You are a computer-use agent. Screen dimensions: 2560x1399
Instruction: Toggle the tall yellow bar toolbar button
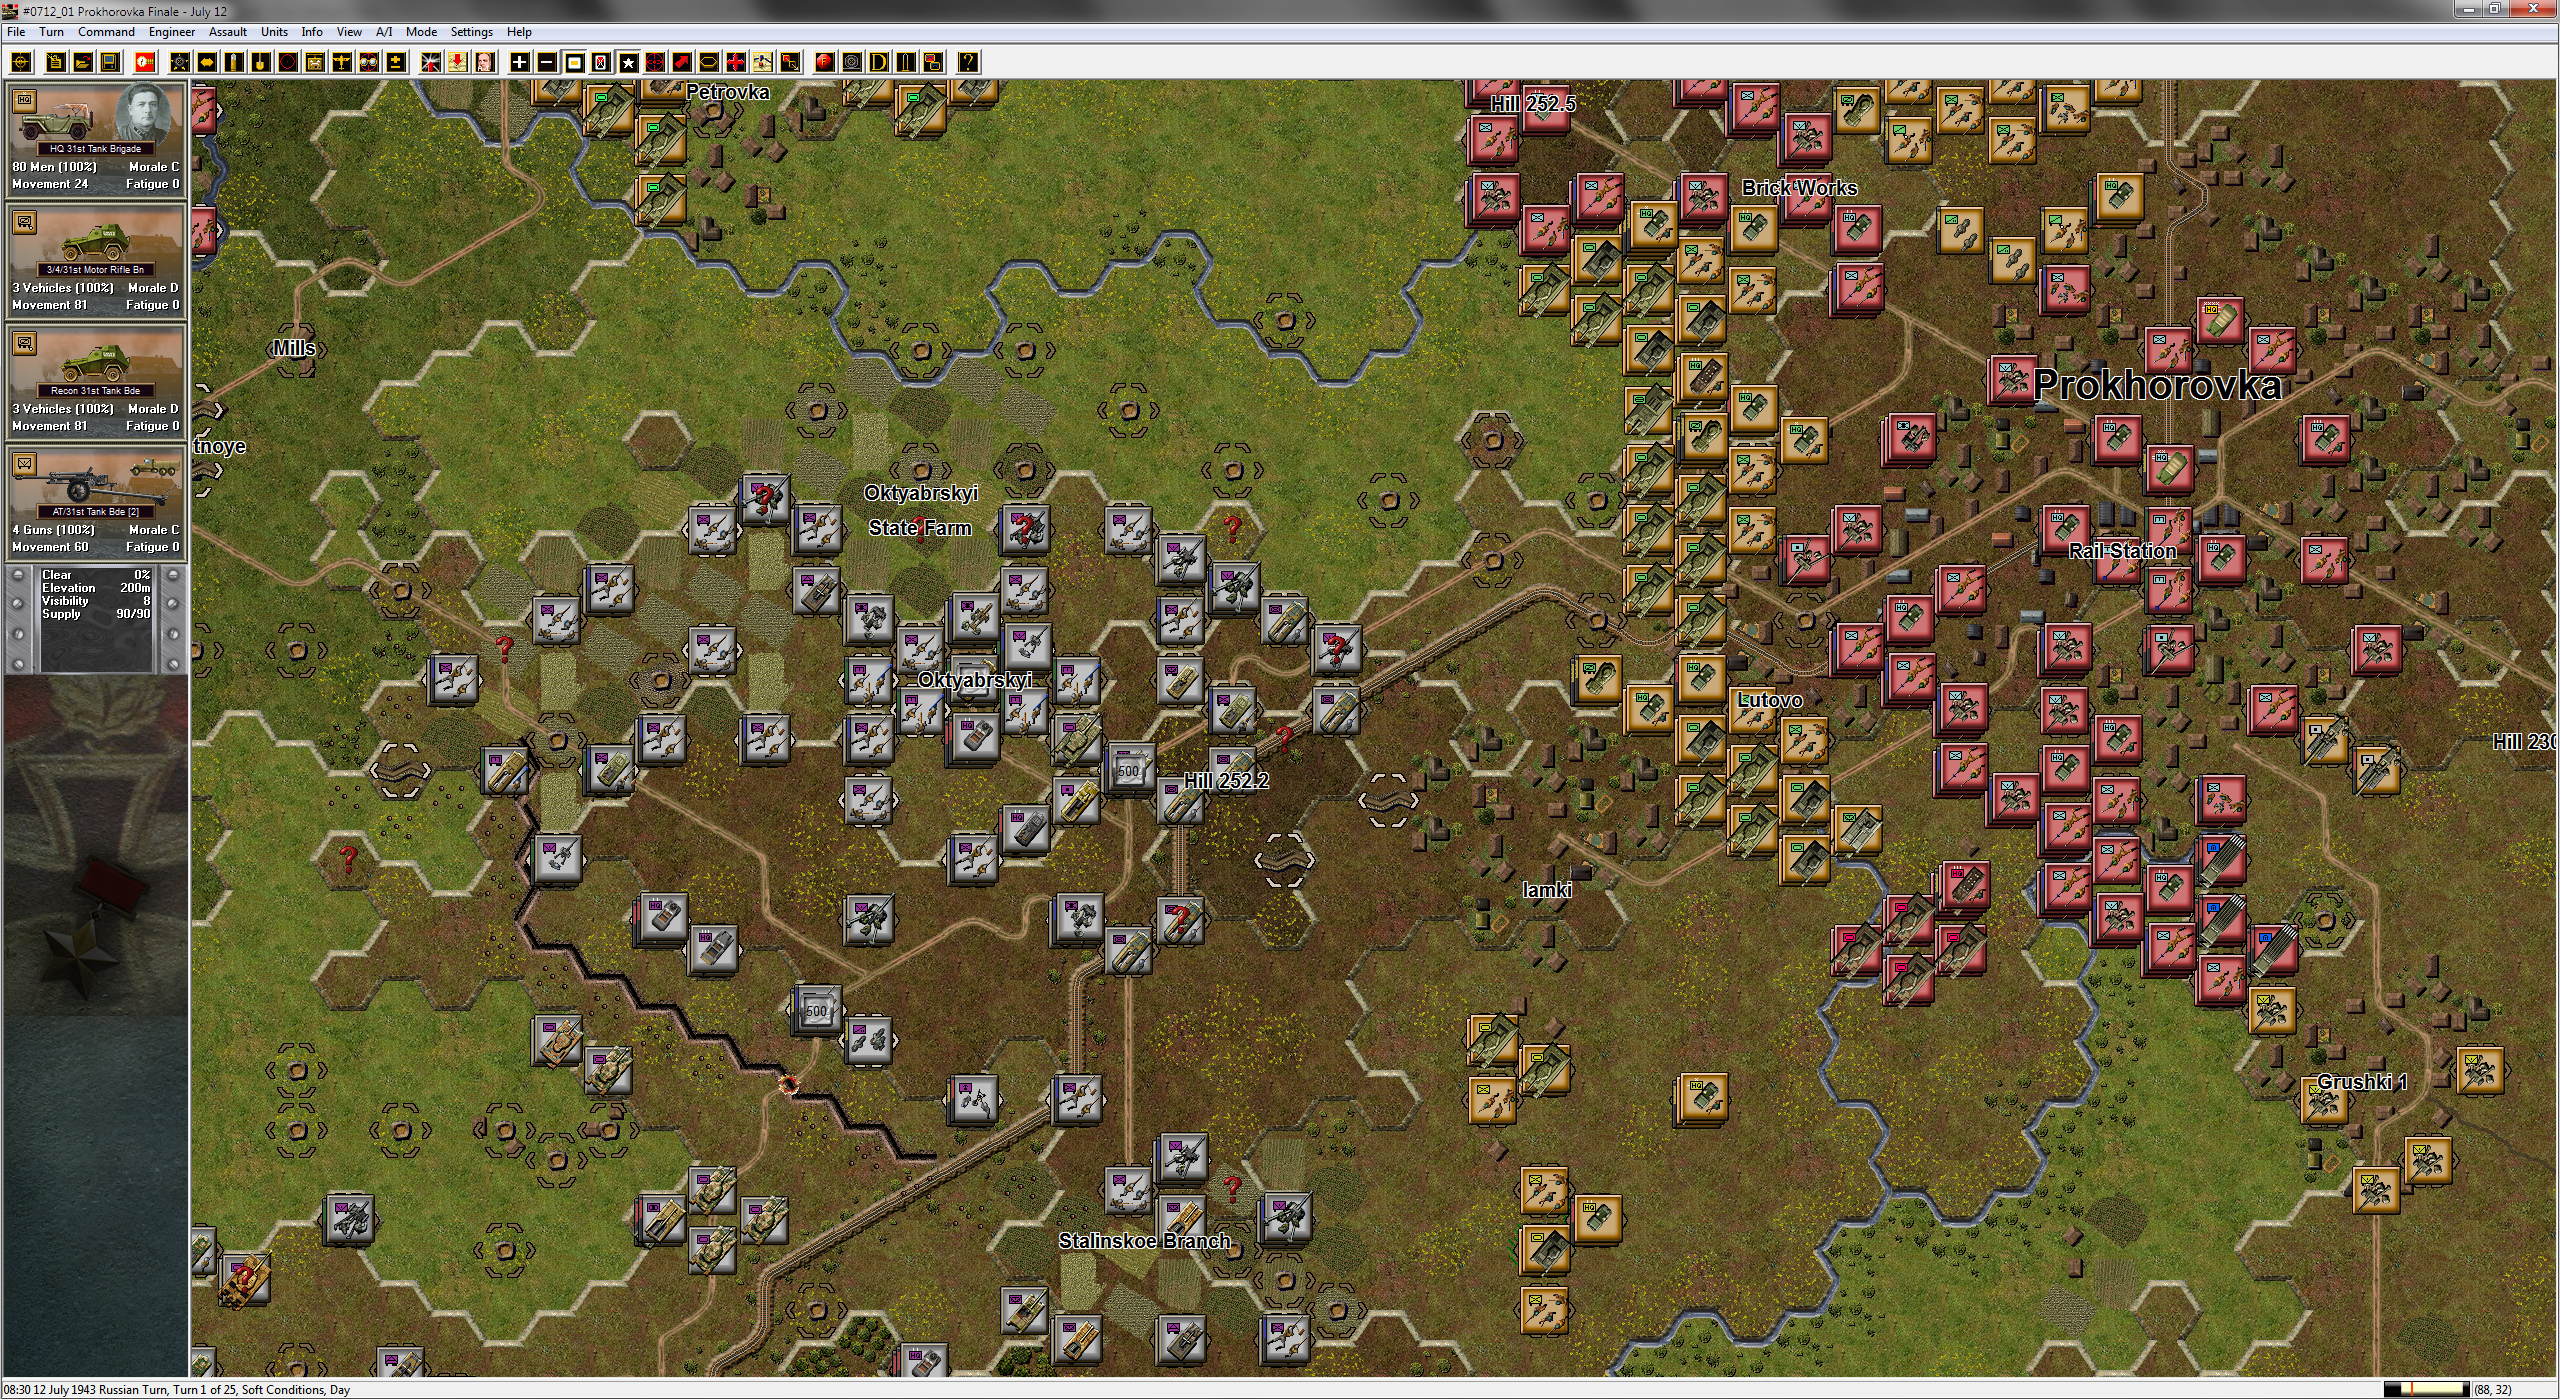pyautogui.click(x=905, y=62)
